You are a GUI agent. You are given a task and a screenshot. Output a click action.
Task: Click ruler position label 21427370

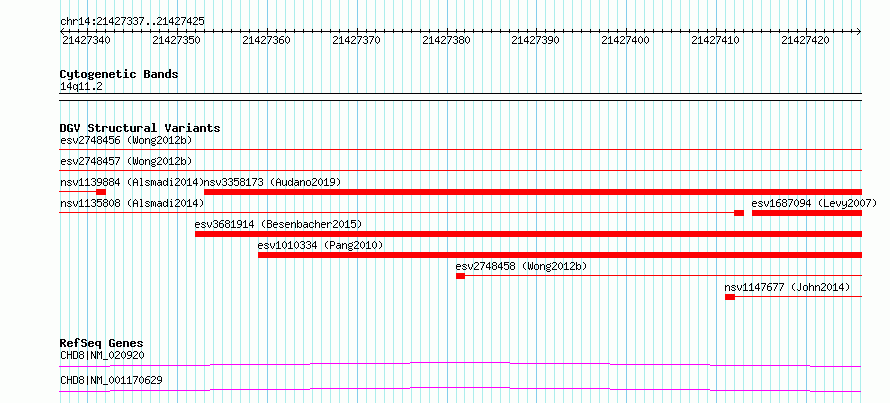coord(356,40)
